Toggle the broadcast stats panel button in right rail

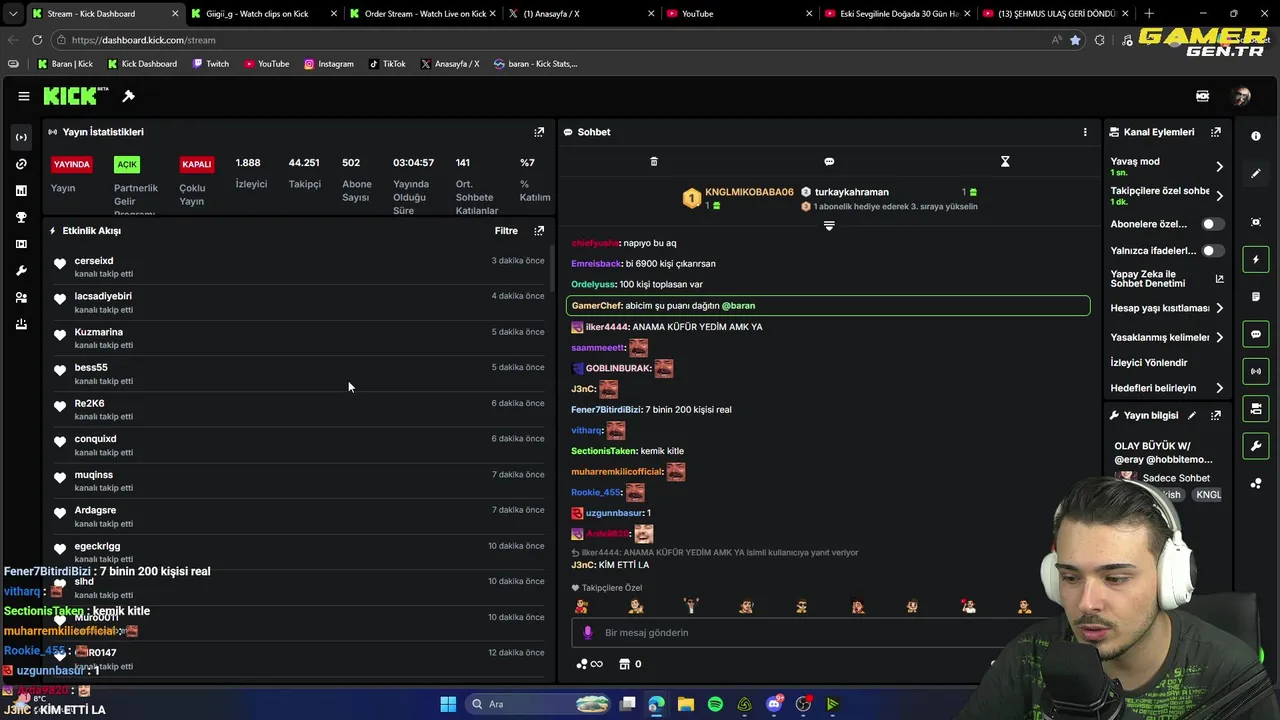(x=1256, y=371)
